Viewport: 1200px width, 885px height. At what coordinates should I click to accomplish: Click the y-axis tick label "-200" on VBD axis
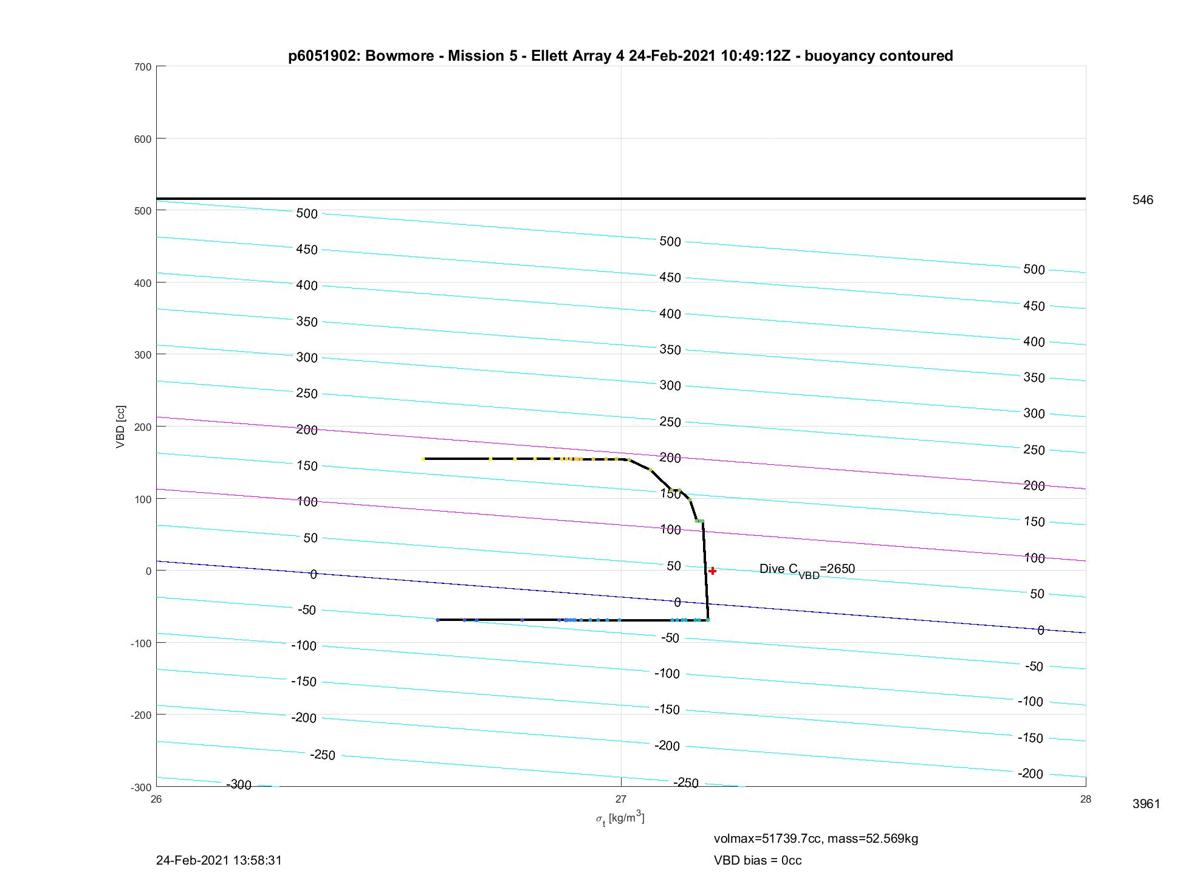(x=140, y=715)
